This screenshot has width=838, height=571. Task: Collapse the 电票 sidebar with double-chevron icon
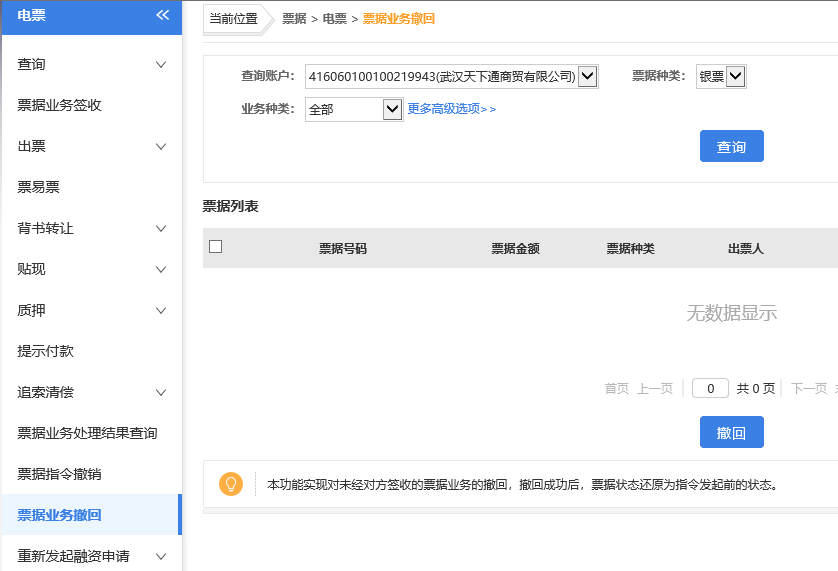click(162, 15)
